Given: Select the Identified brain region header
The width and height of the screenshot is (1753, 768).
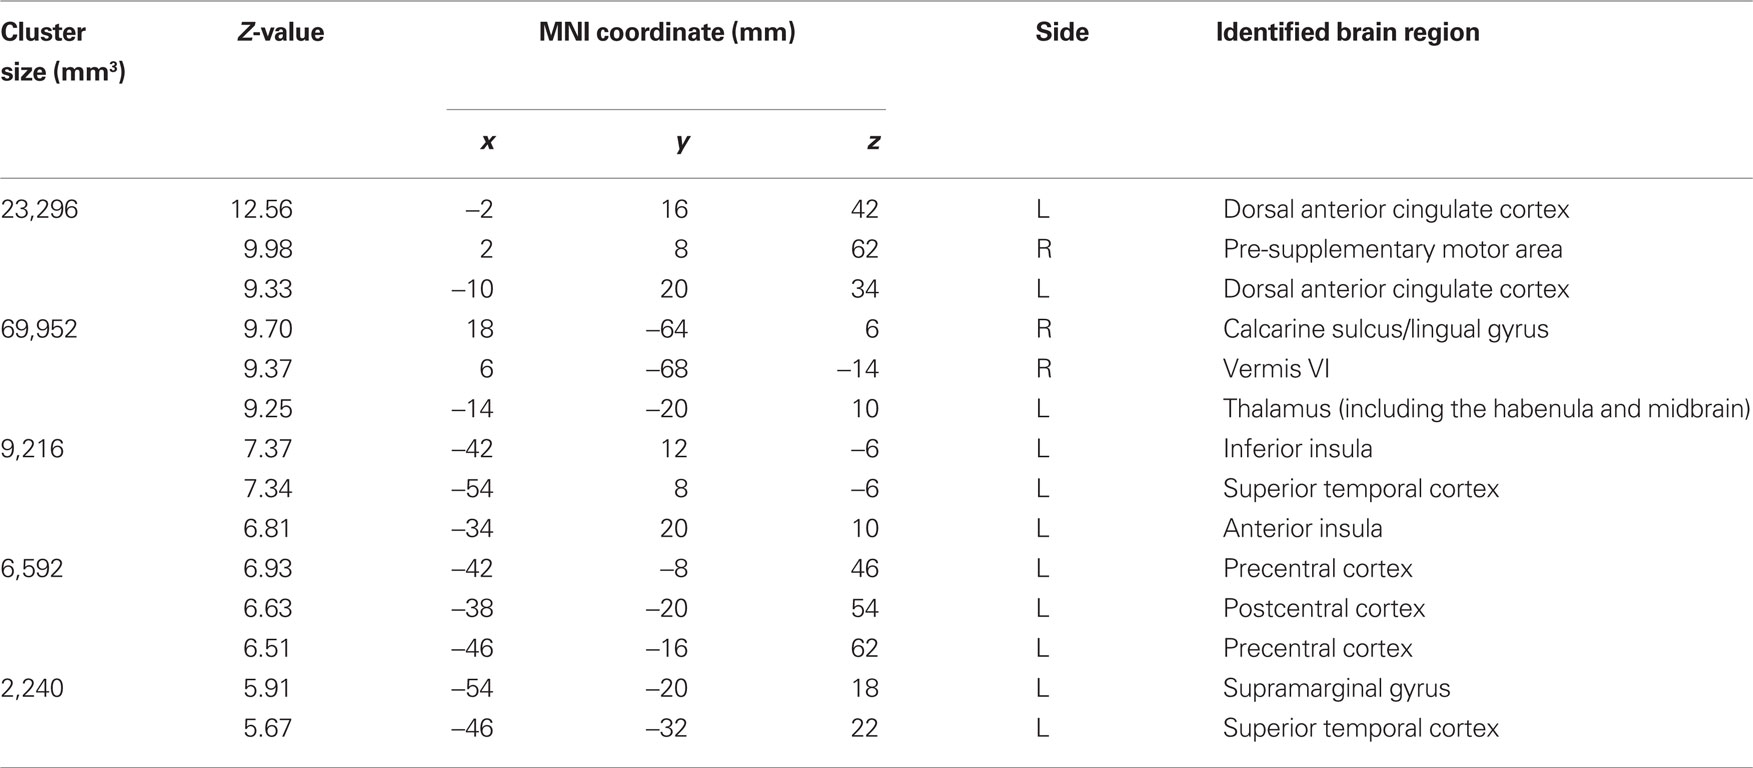Looking at the screenshot, I should click(x=1347, y=32).
